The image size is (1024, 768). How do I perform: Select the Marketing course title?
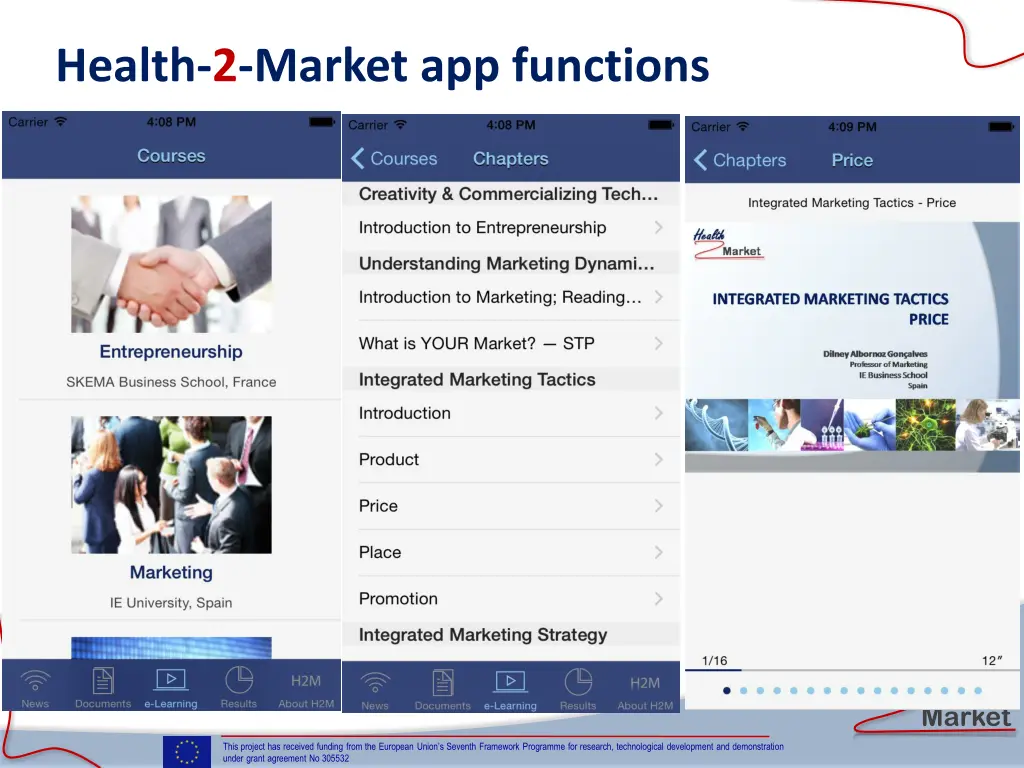(171, 572)
